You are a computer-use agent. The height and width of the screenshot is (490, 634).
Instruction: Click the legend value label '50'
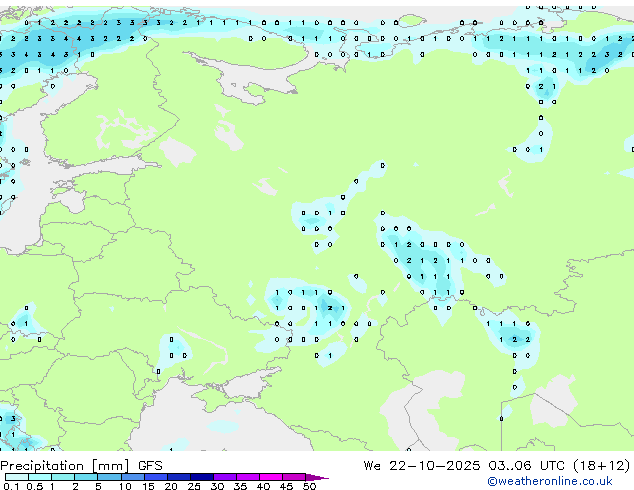(x=309, y=486)
